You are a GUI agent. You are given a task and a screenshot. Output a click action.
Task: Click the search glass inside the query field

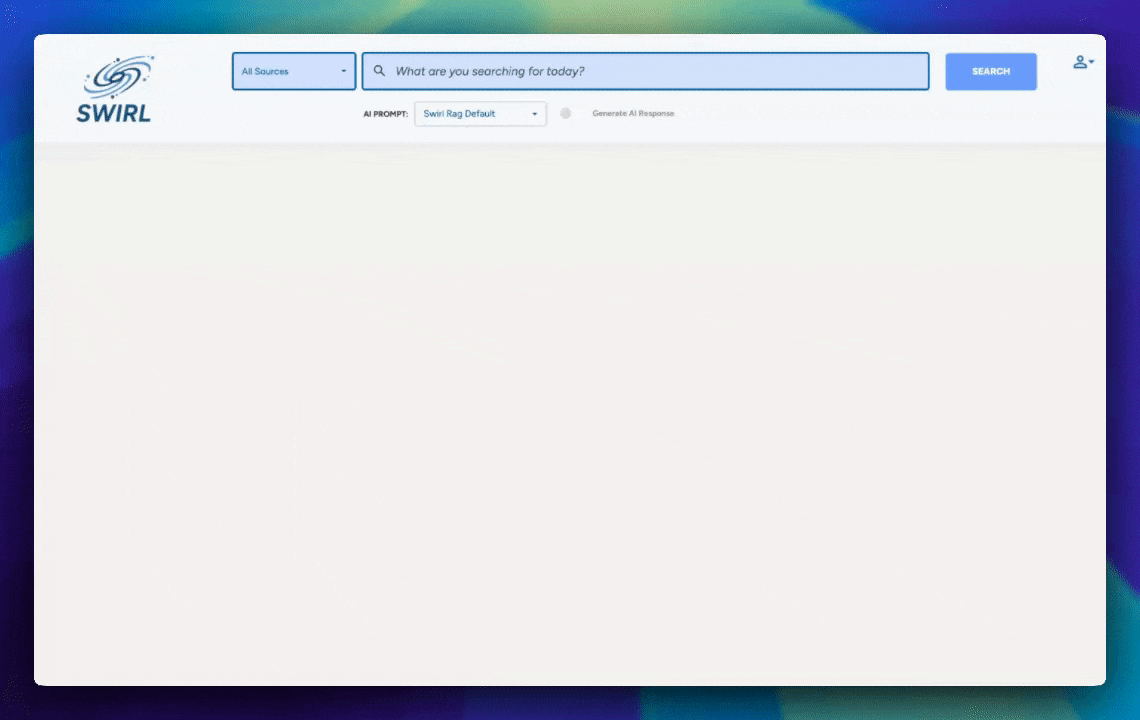click(379, 71)
